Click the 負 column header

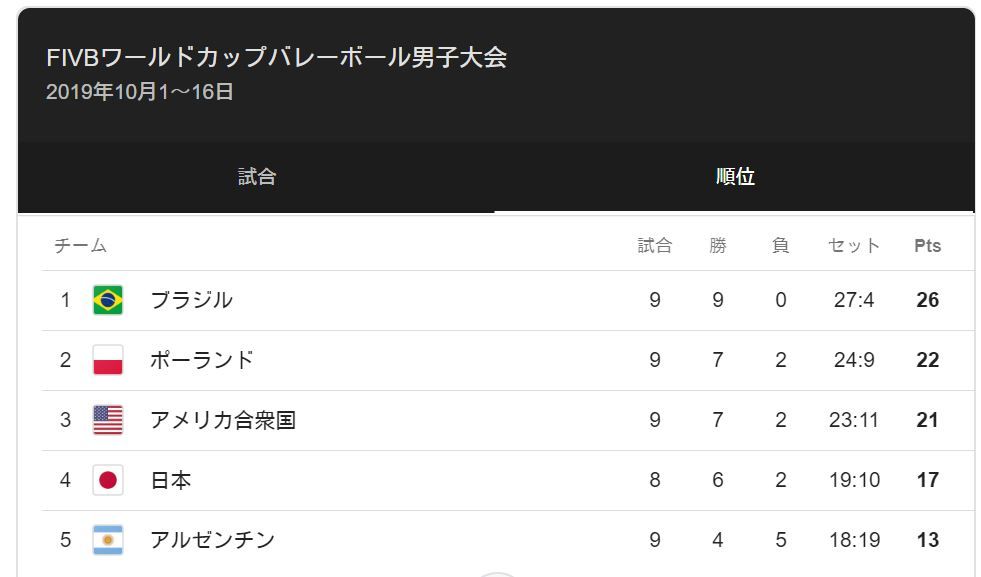(780, 245)
